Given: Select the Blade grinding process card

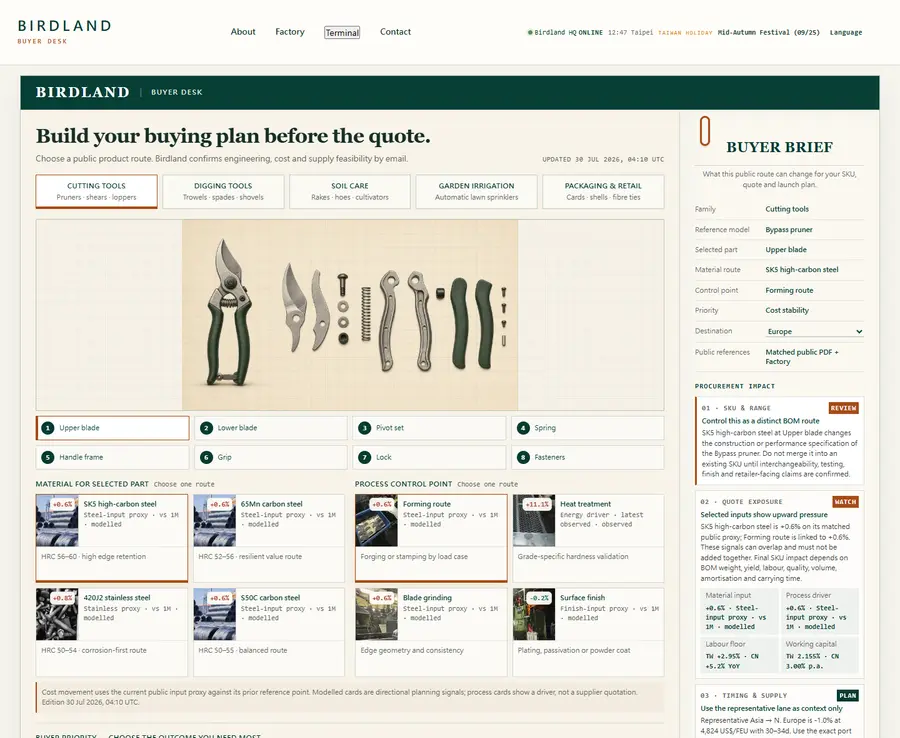Looking at the screenshot, I should (431, 632).
